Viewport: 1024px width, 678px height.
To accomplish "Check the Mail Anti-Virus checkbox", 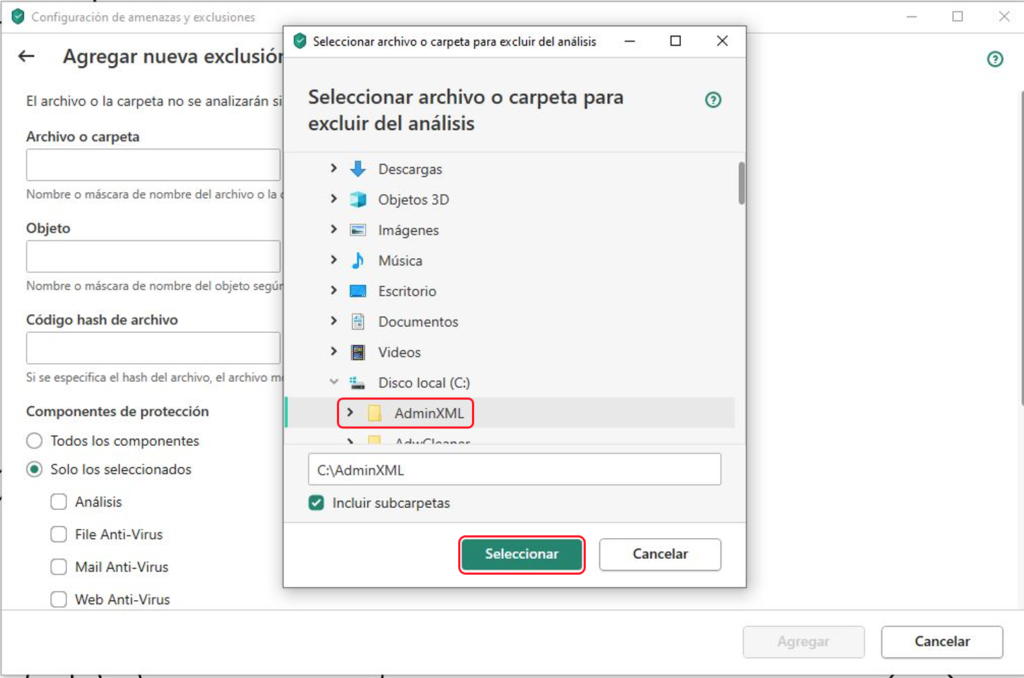I will coord(59,567).
